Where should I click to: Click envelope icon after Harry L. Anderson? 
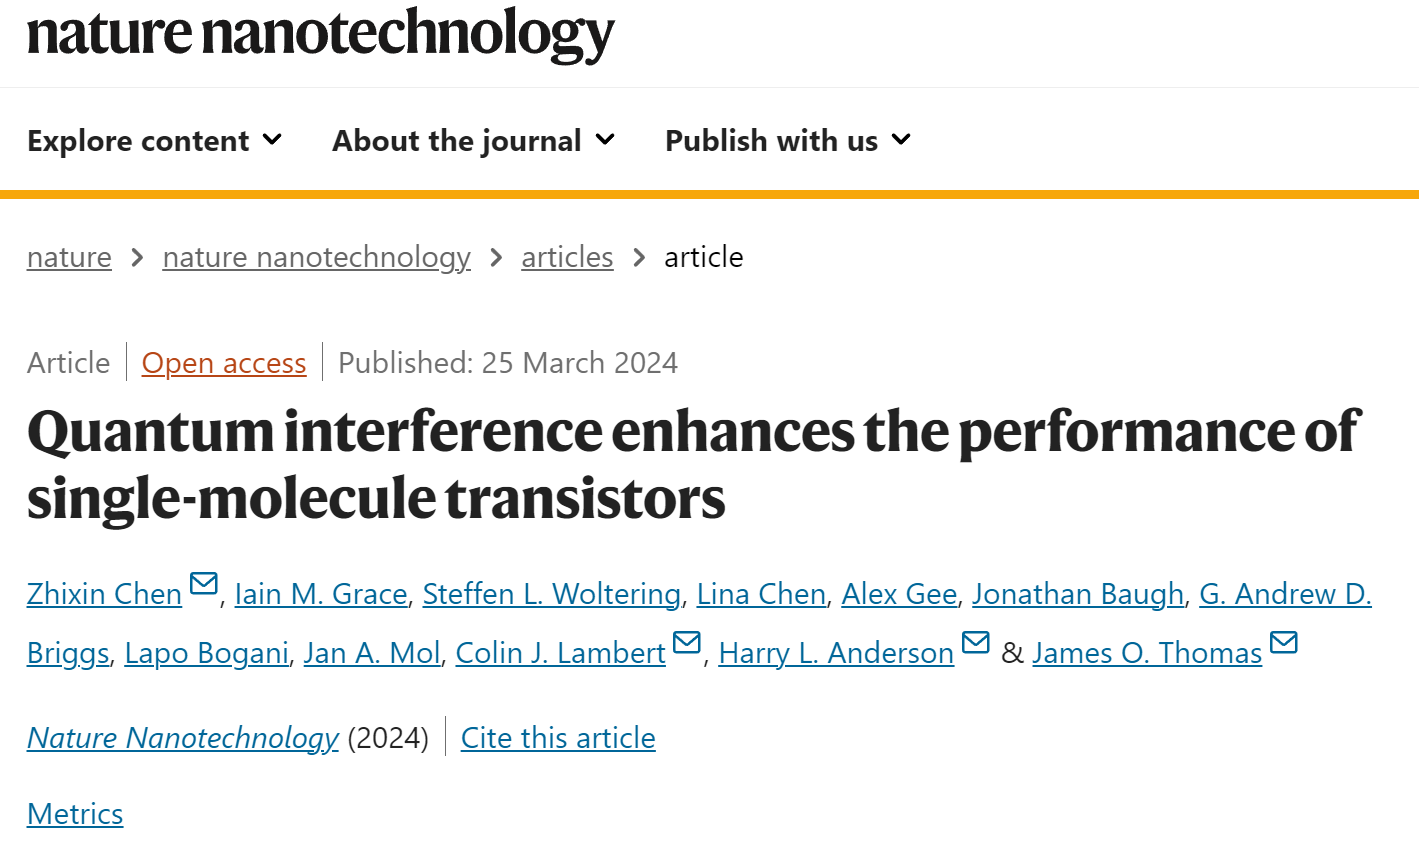pos(976,642)
